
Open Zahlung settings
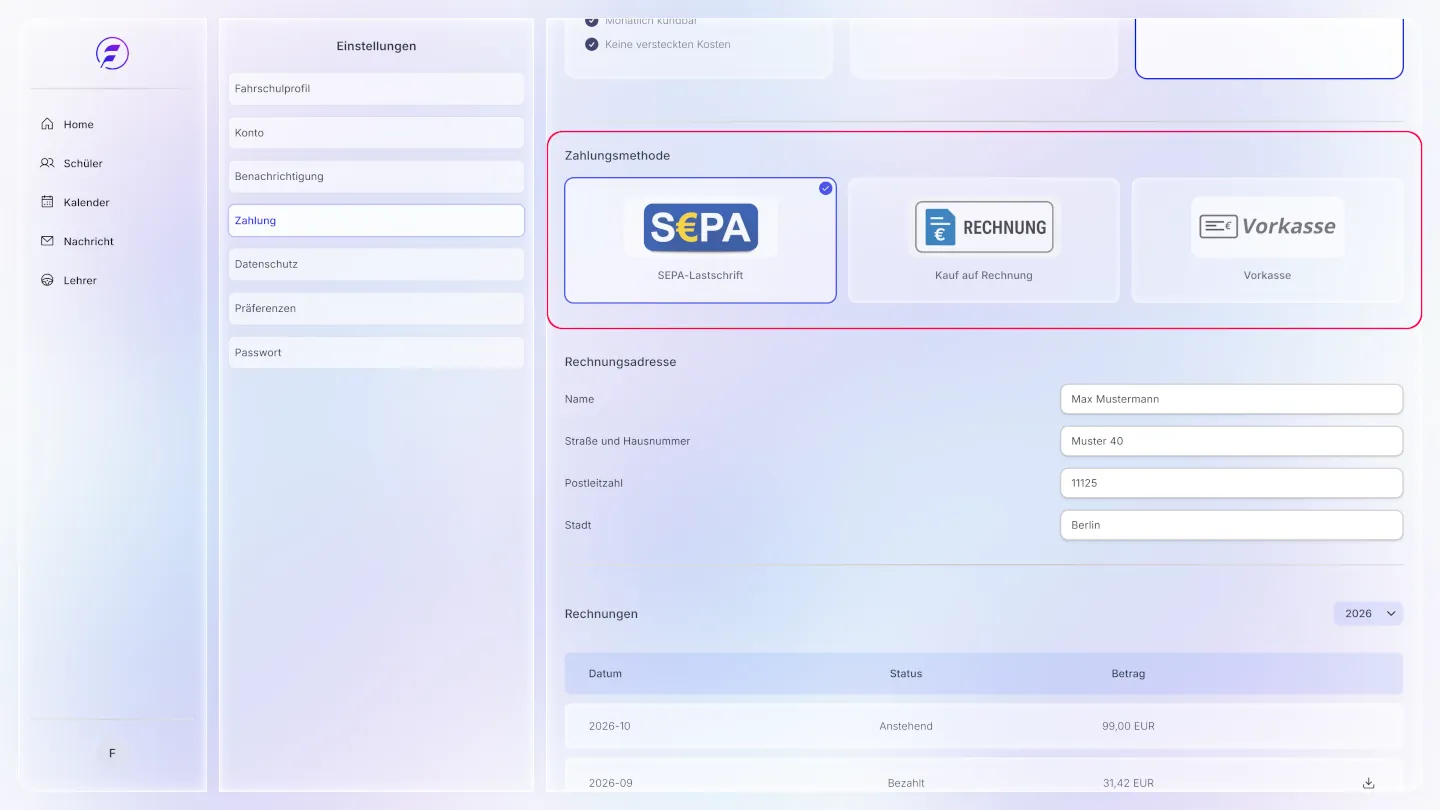coord(376,220)
